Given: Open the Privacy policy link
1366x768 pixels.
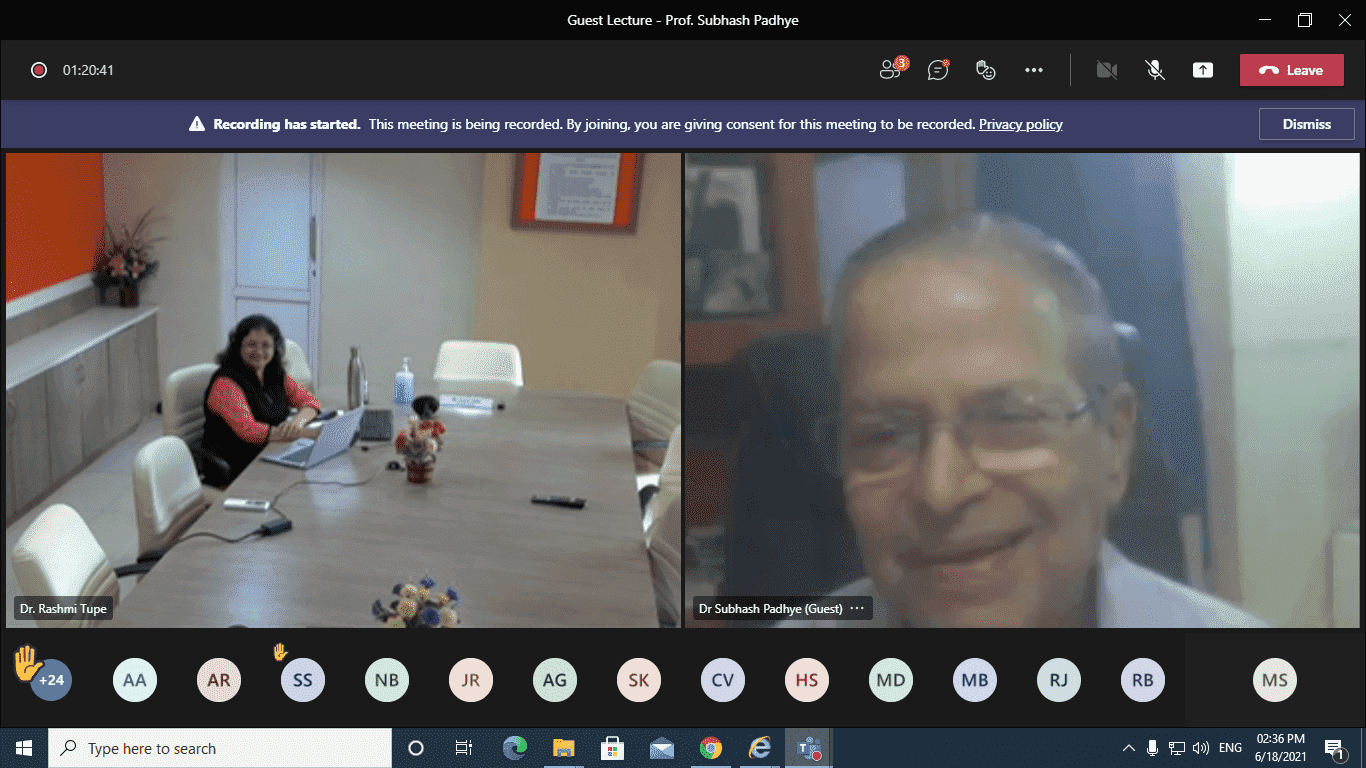Looking at the screenshot, I should coord(1020,124).
